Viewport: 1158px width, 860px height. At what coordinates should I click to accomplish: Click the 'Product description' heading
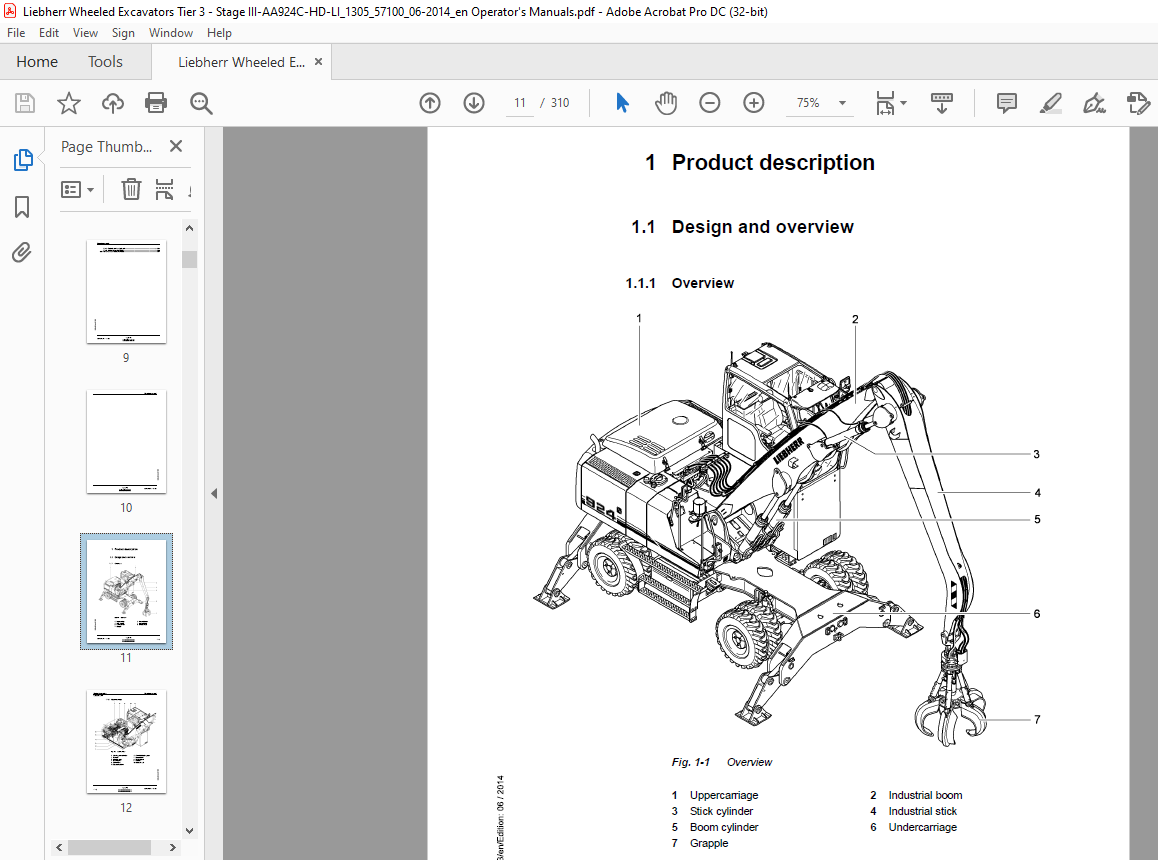772,163
